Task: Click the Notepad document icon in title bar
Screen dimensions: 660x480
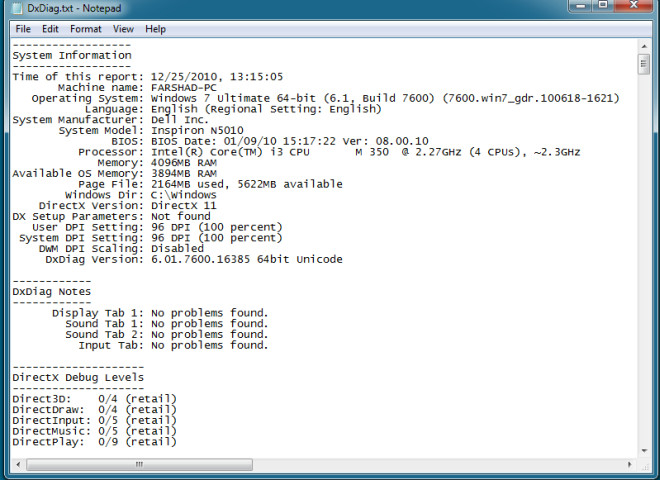Action: (x=17, y=8)
